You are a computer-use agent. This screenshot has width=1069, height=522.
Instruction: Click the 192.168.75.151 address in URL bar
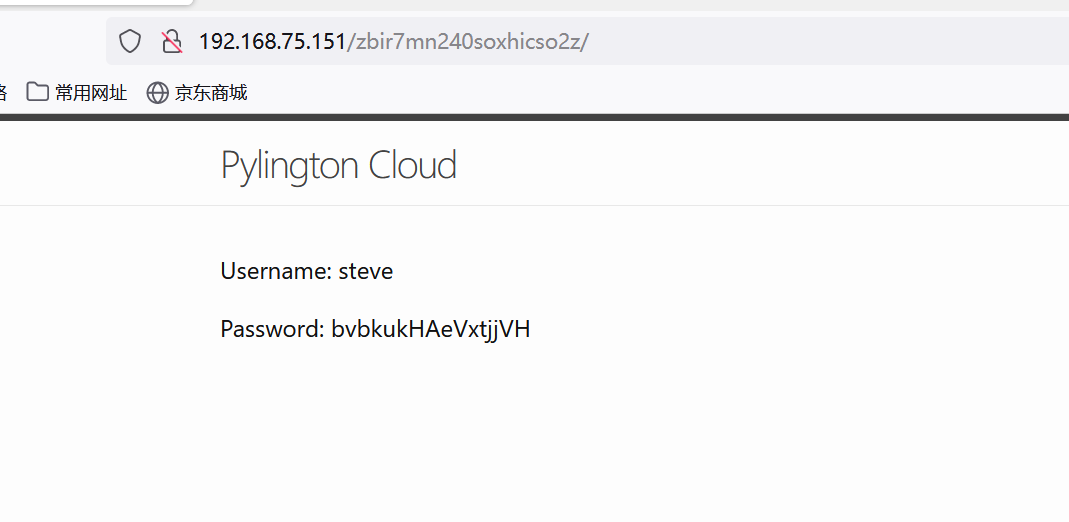[272, 41]
